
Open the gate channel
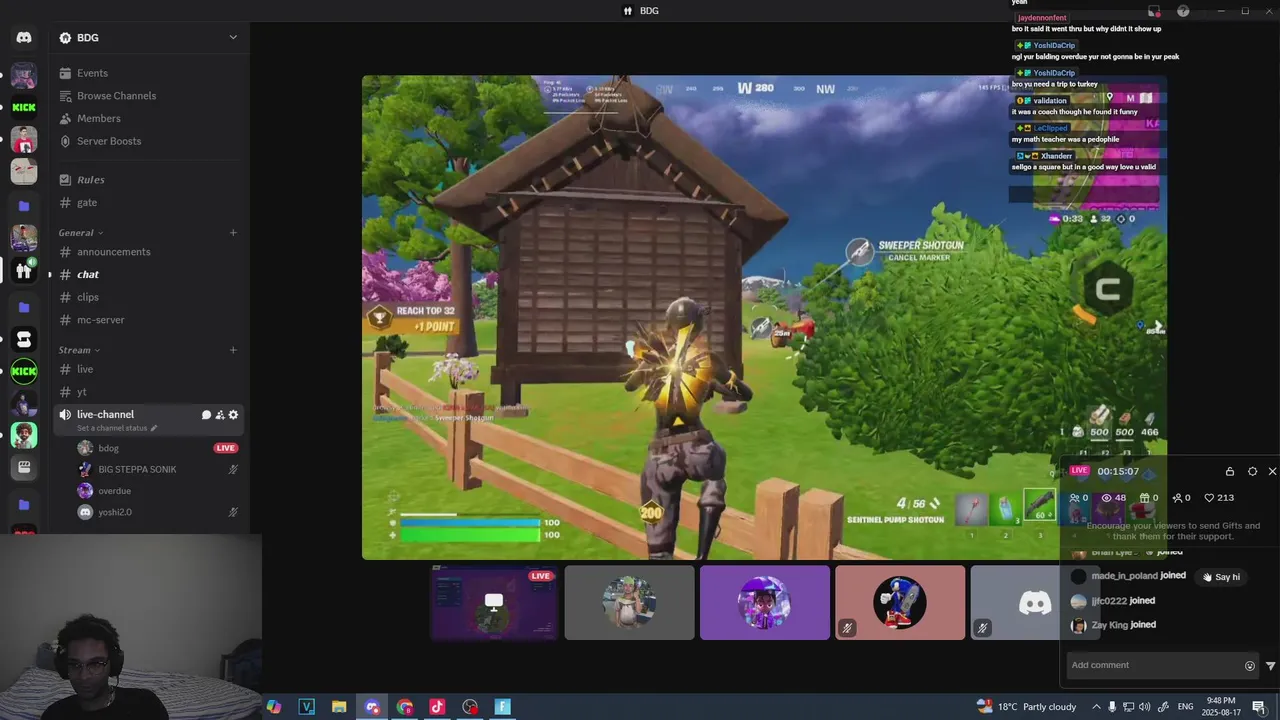point(149,202)
